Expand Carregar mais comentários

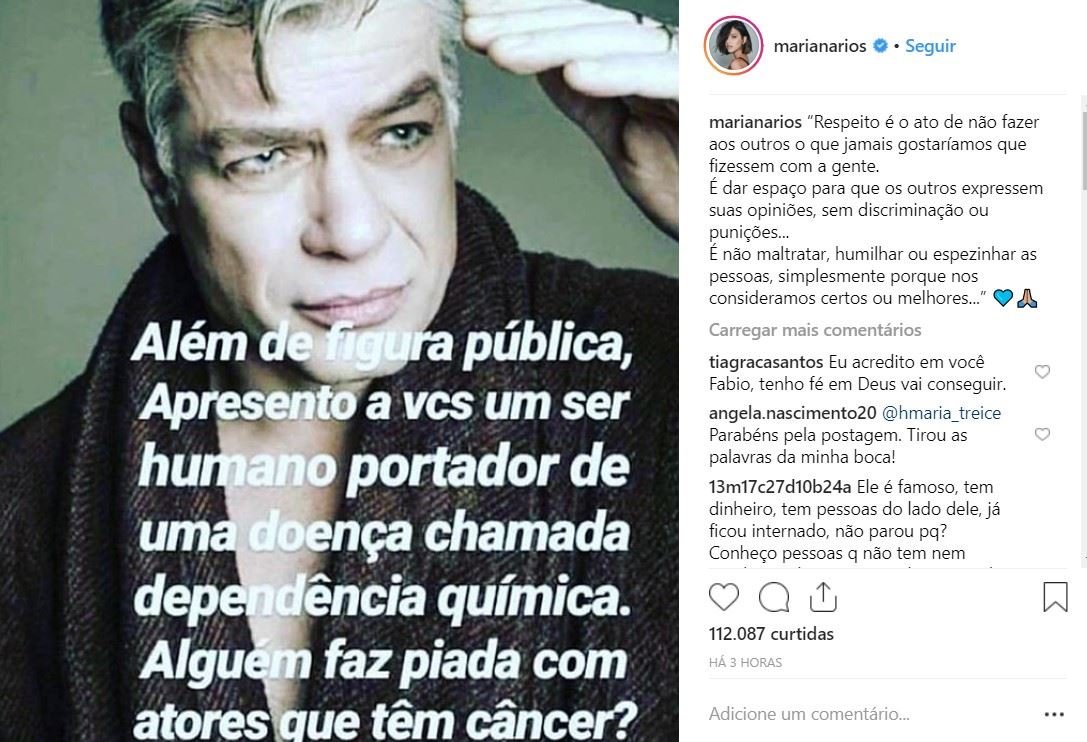pos(815,330)
